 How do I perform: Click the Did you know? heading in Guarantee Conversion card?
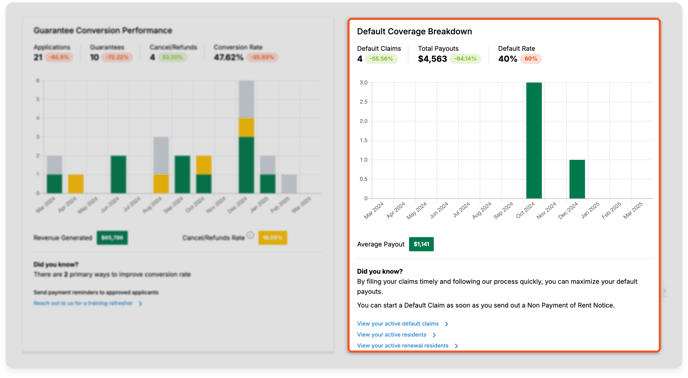(56, 264)
